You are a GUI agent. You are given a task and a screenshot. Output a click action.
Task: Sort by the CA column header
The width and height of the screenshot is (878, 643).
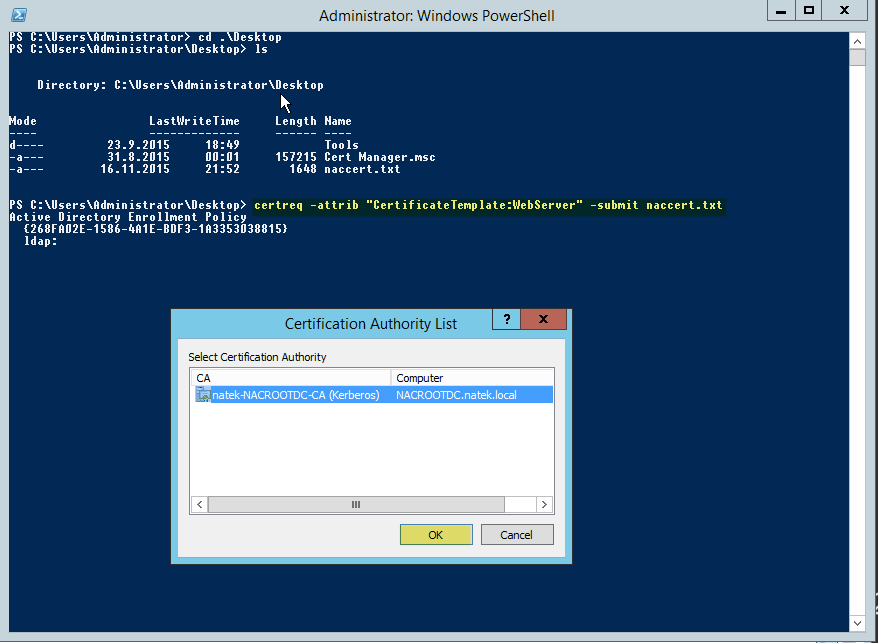[x=291, y=378]
